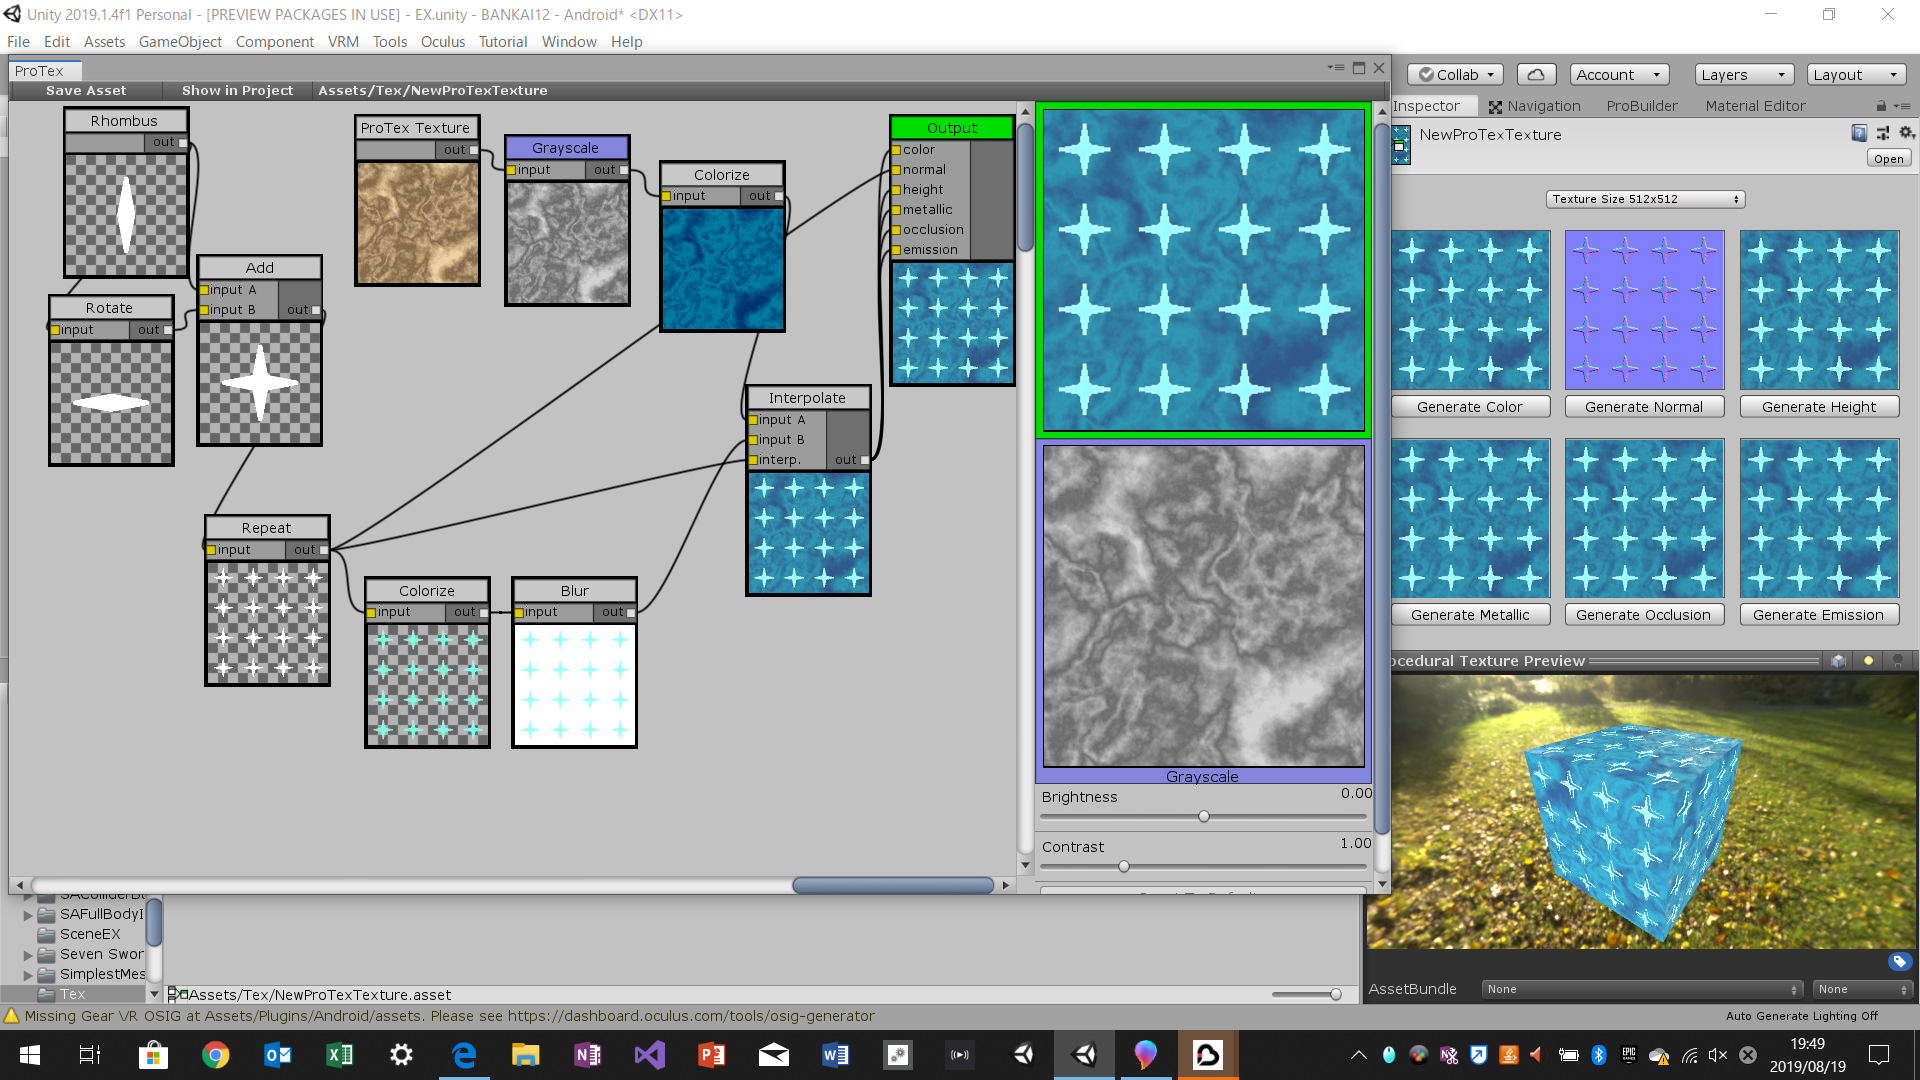Open the inspector help book icon
The width and height of the screenshot is (1920, 1080).
pos(1859,133)
